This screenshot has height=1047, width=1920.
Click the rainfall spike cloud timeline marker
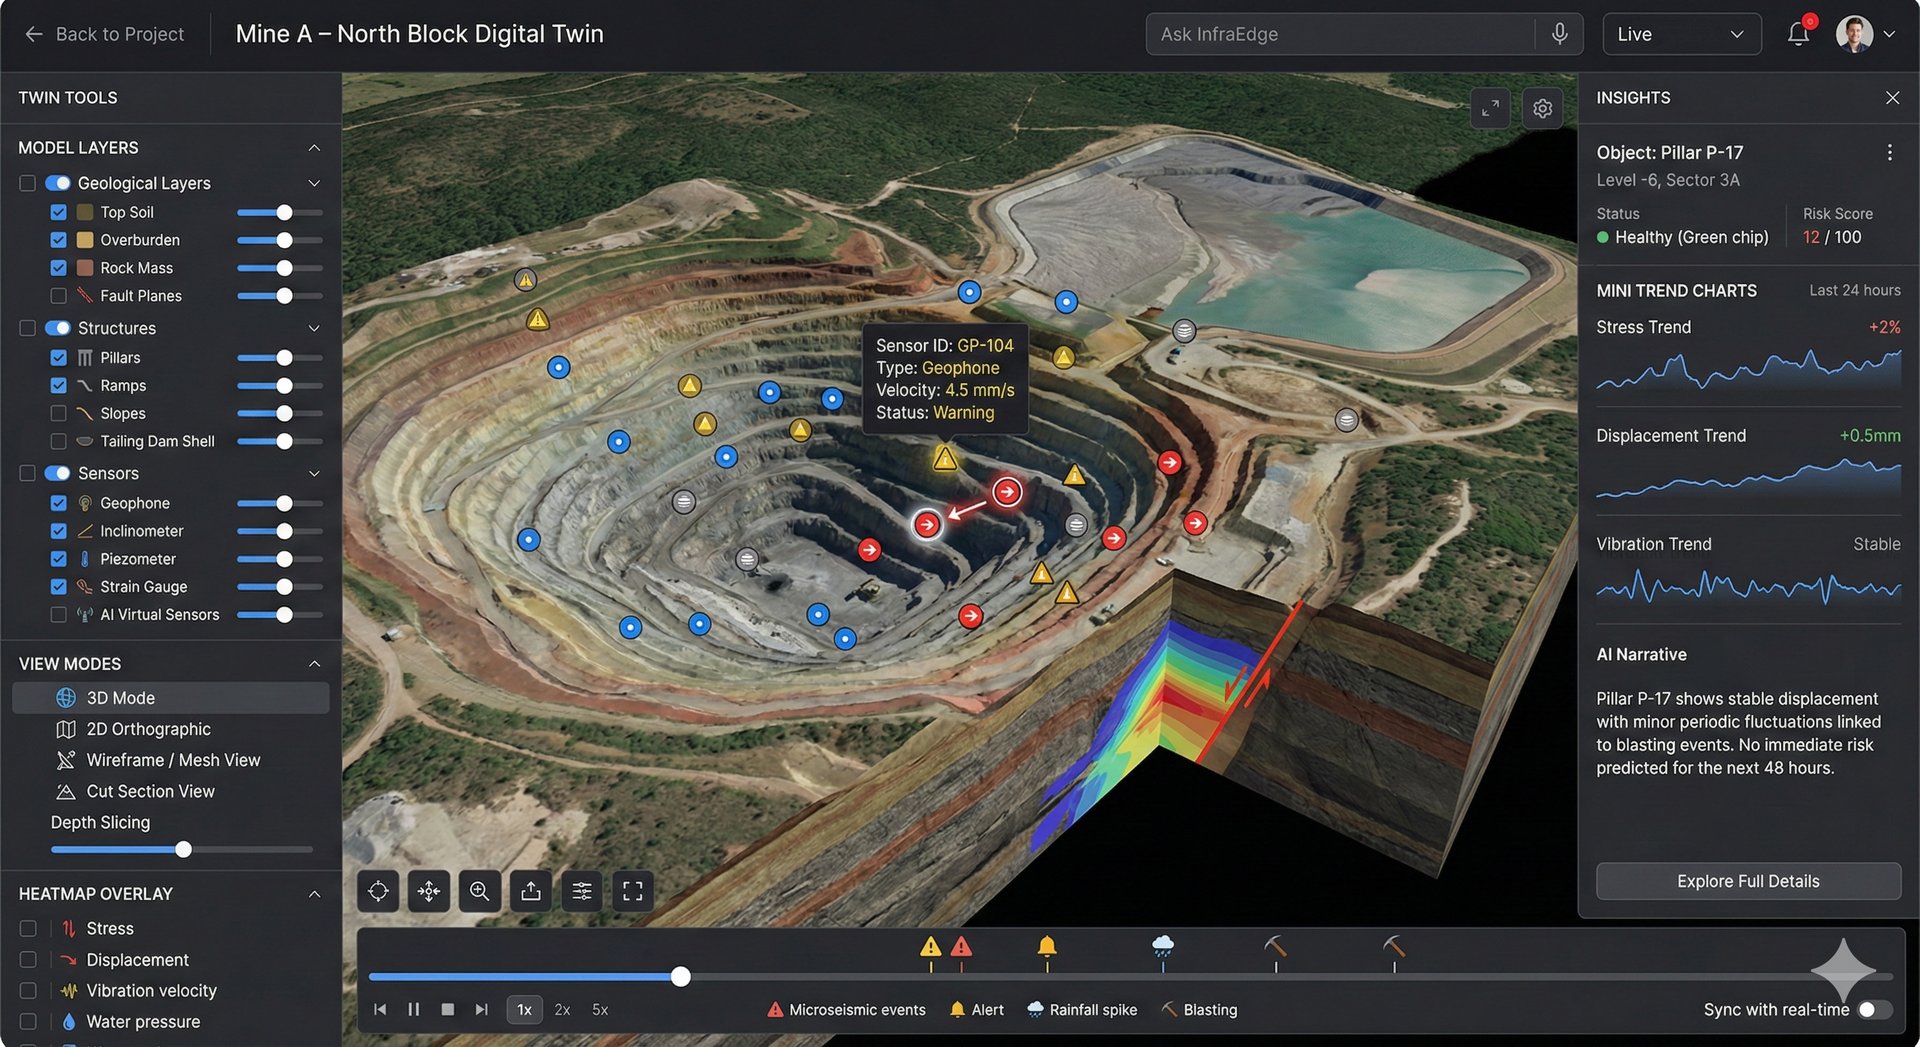click(1163, 946)
